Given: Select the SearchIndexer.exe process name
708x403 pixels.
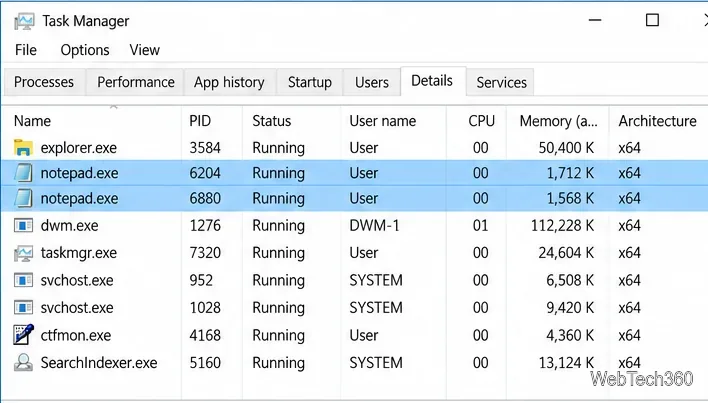Looking at the screenshot, I should (x=99, y=362).
